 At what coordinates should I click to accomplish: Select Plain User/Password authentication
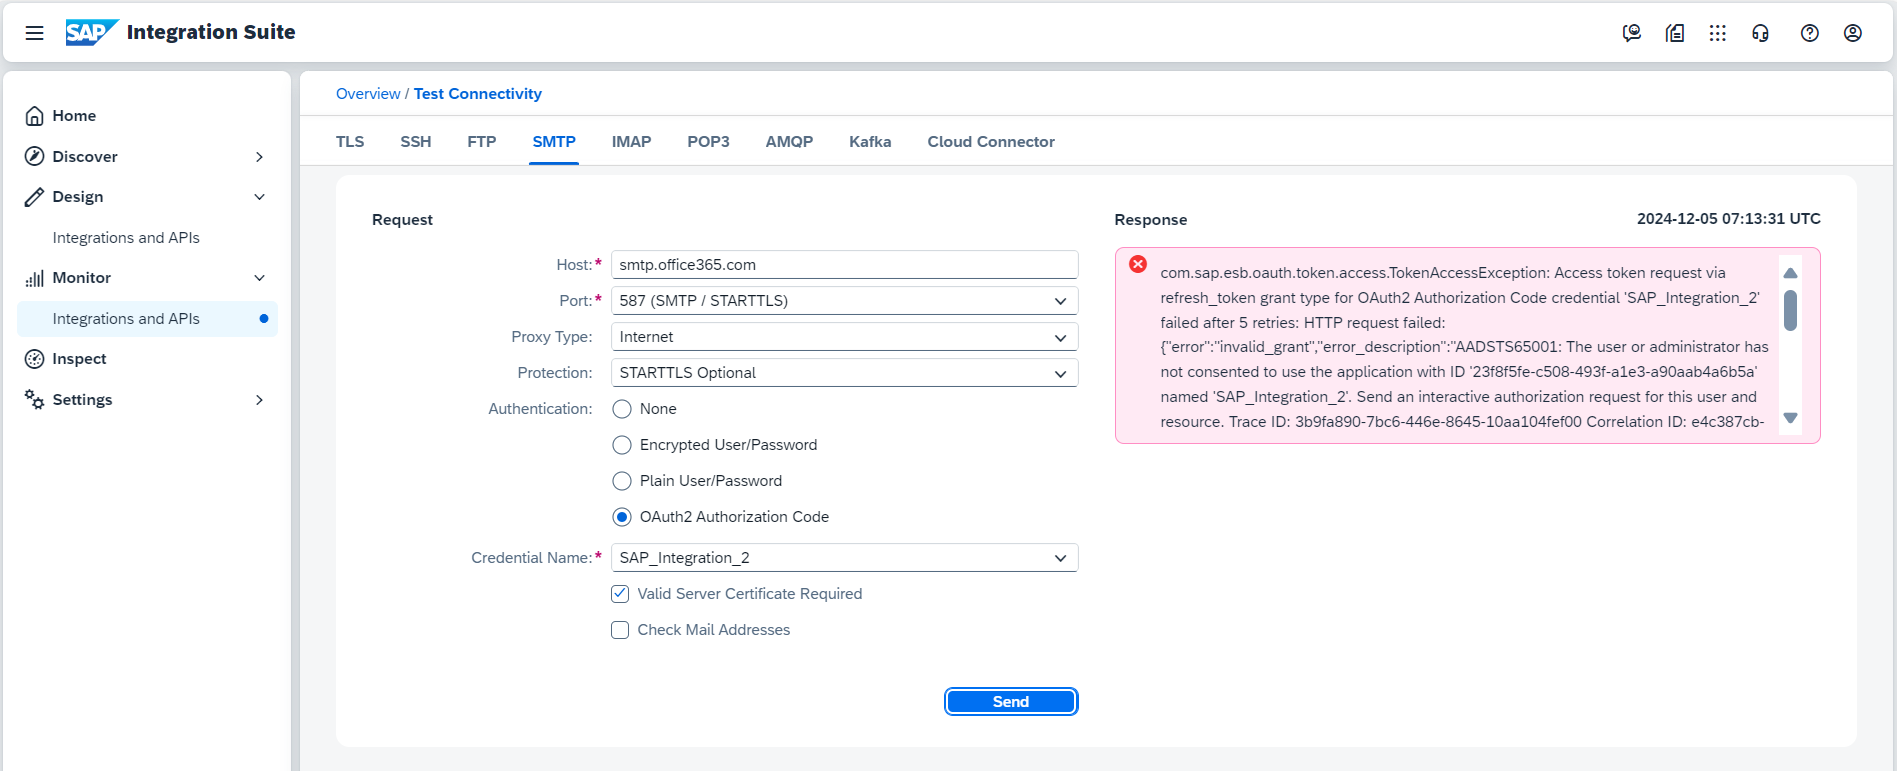pyautogui.click(x=622, y=481)
